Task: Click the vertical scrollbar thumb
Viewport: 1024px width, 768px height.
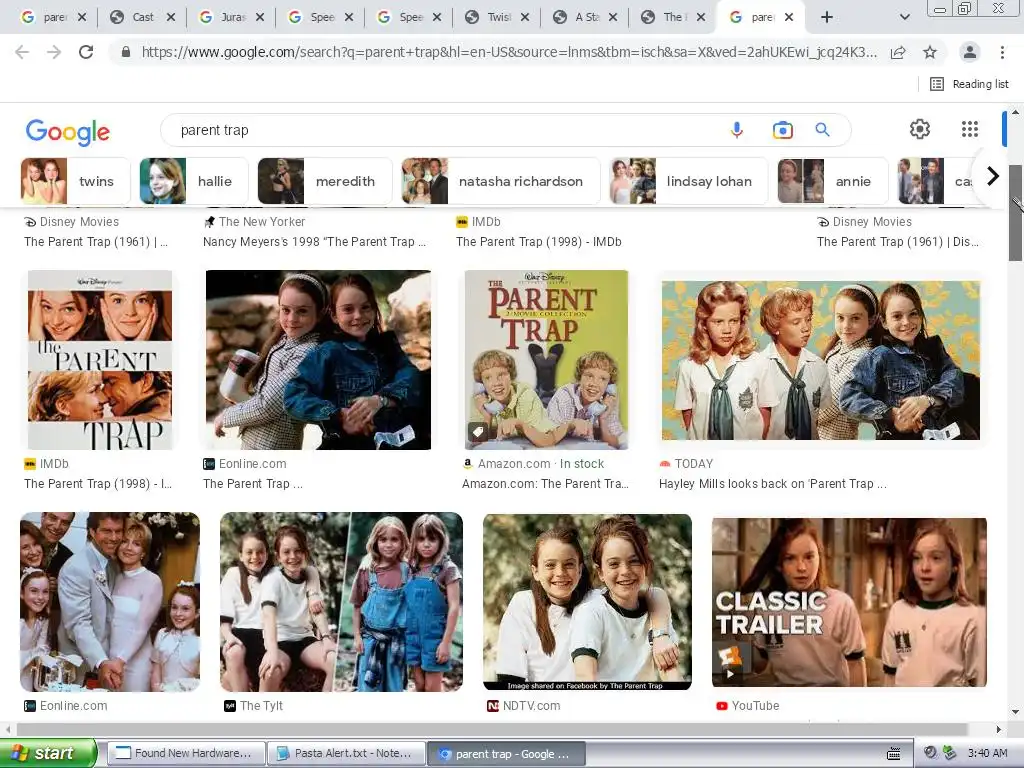Action: tap(1015, 213)
